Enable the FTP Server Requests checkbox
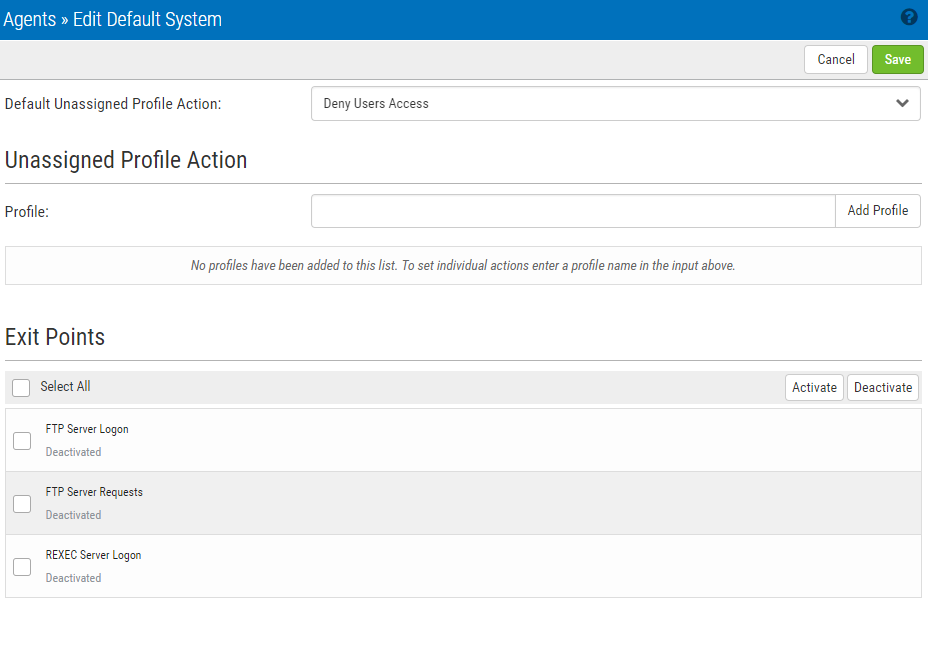This screenshot has height=668, width=928. [22, 504]
